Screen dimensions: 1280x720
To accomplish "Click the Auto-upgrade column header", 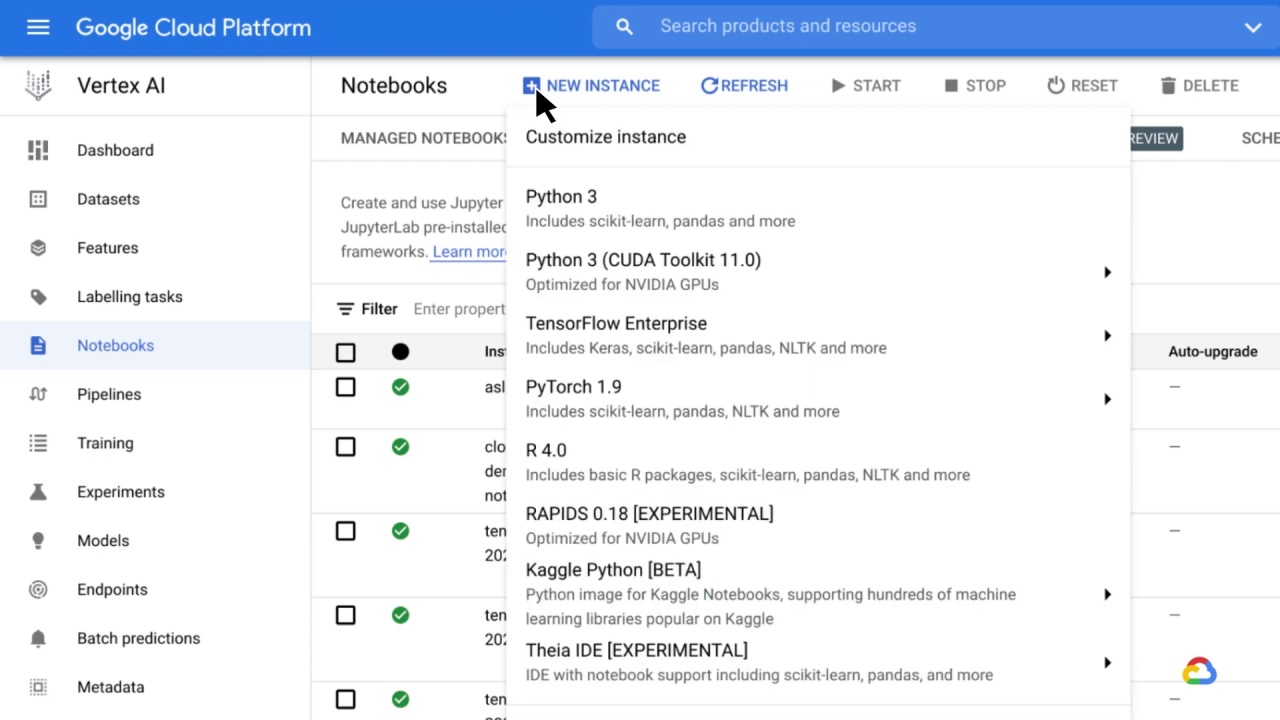I will click(x=1212, y=352).
